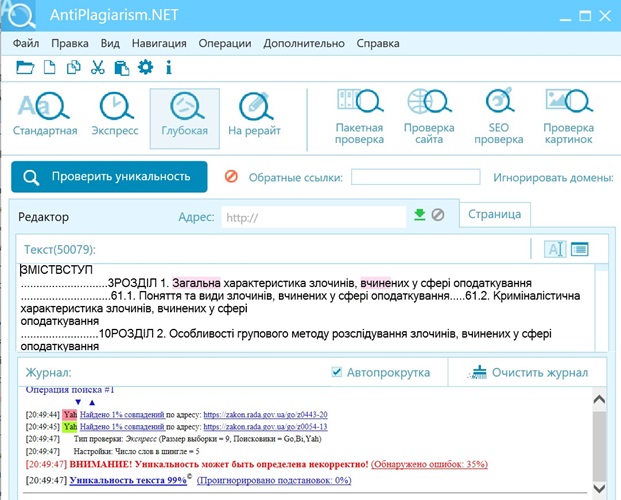
Task: Open the Файл menu
Action: [26, 43]
